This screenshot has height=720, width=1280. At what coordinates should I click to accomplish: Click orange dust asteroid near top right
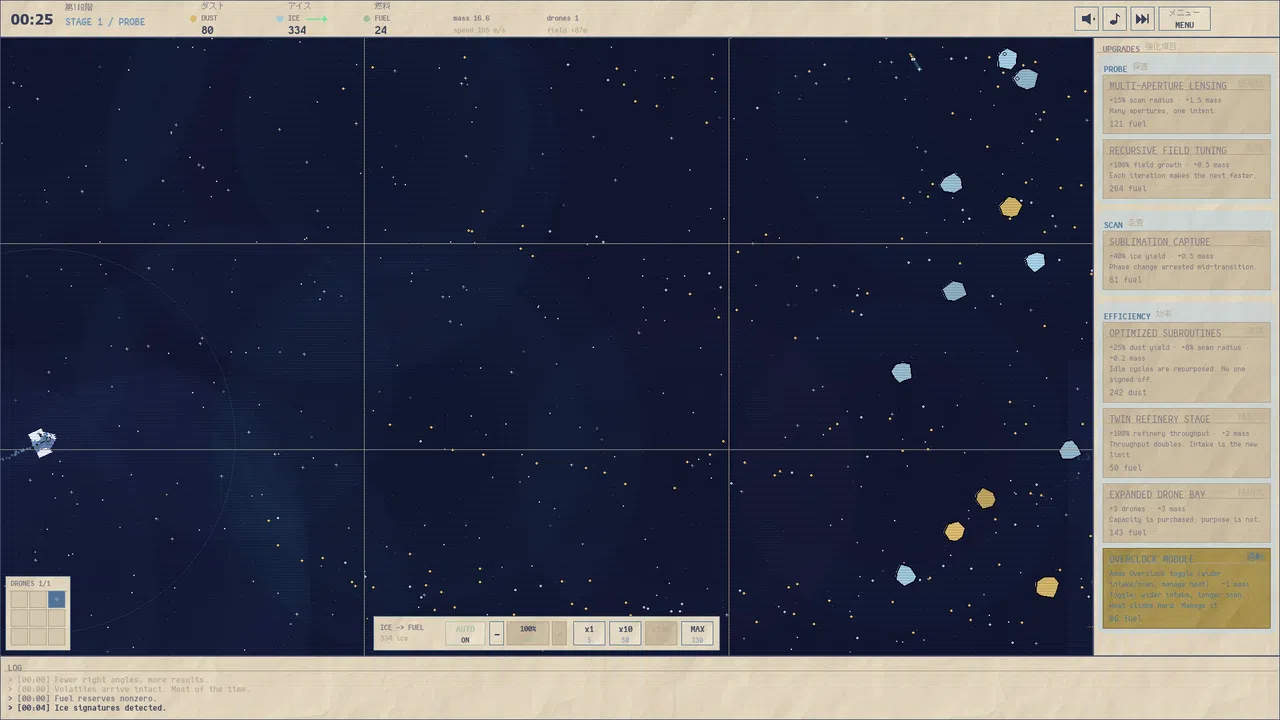point(1011,207)
